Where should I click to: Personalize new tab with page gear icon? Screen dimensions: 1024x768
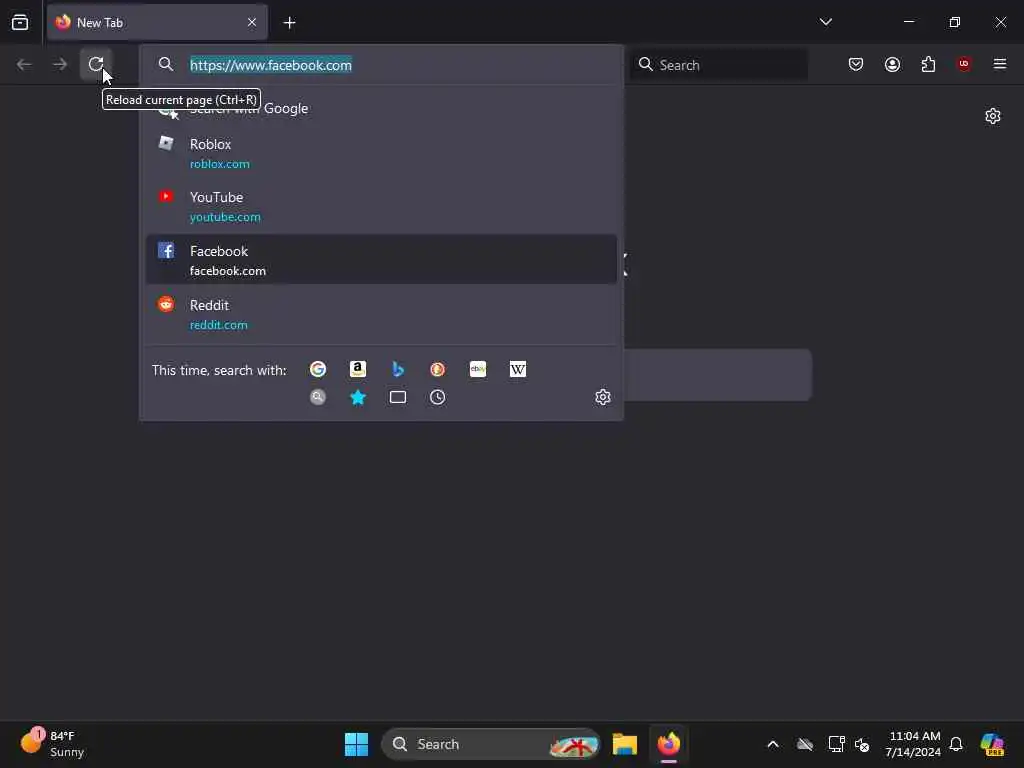pos(993,116)
